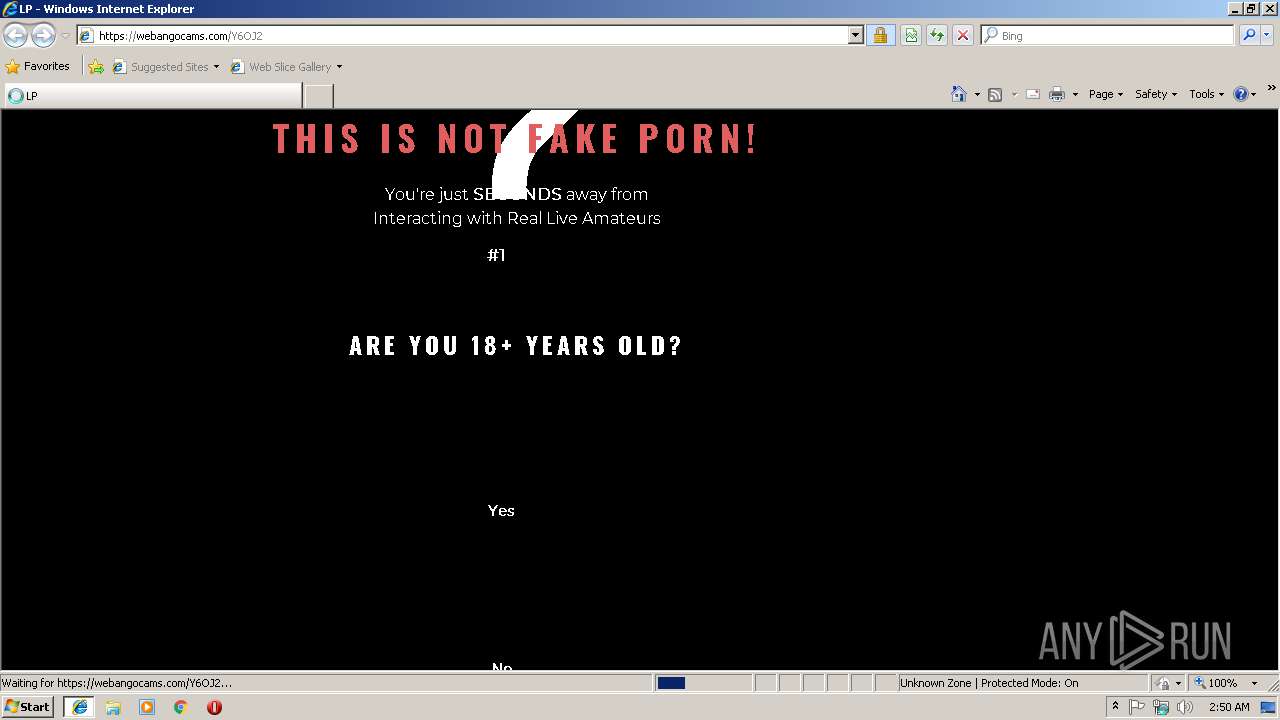Click the Action Center flag icon

tap(1137, 707)
